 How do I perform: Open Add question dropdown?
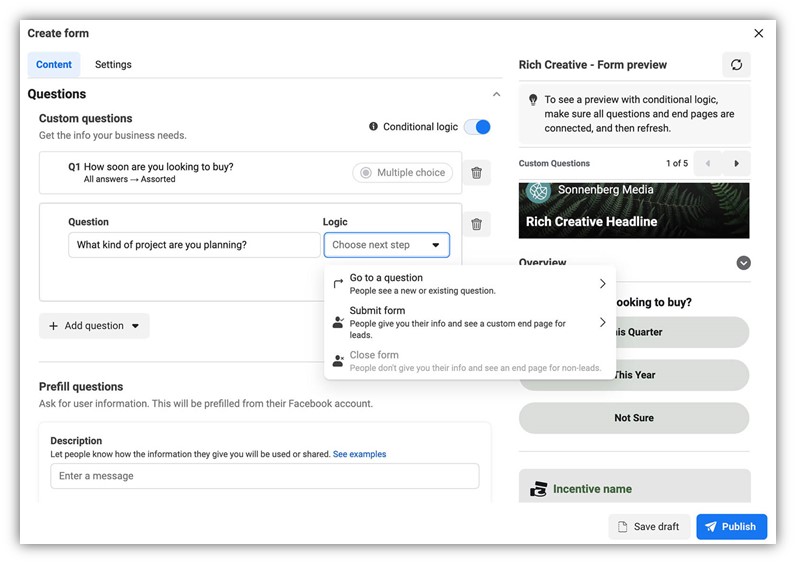[94, 326]
